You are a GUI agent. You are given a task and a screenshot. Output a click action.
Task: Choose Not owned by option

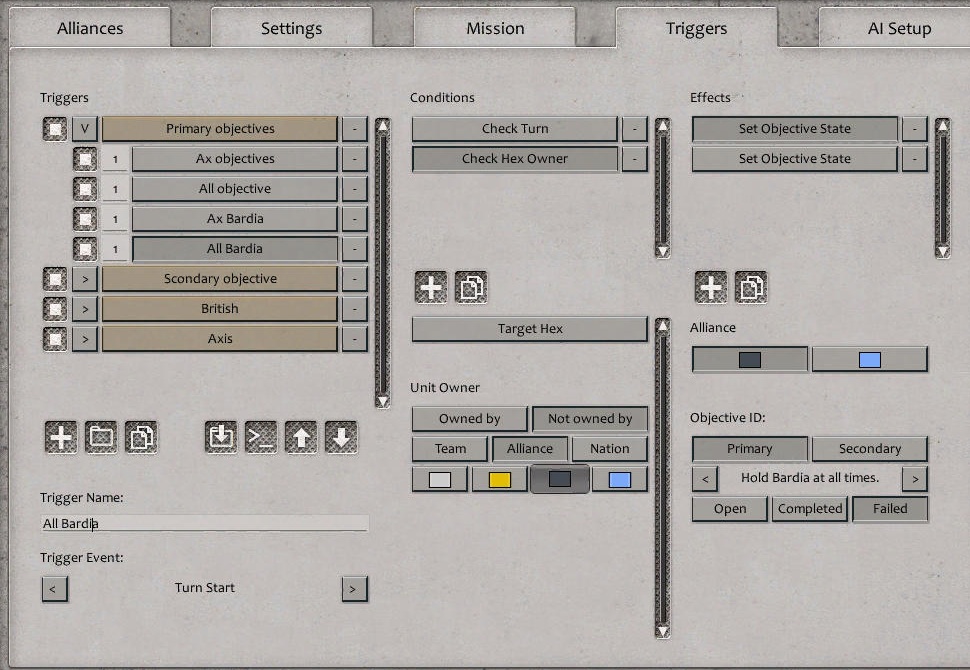tap(590, 419)
